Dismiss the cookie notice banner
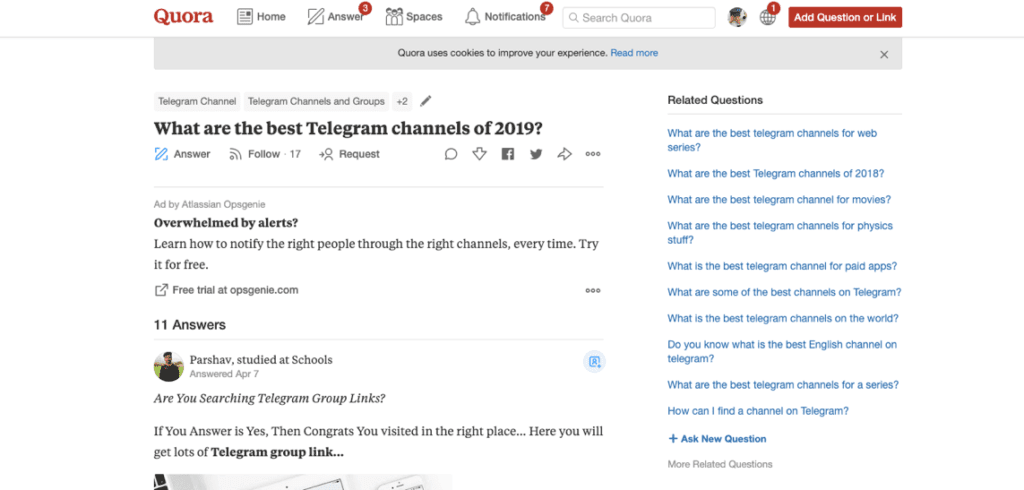The width and height of the screenshot is (1024, 490). point(884,55)
